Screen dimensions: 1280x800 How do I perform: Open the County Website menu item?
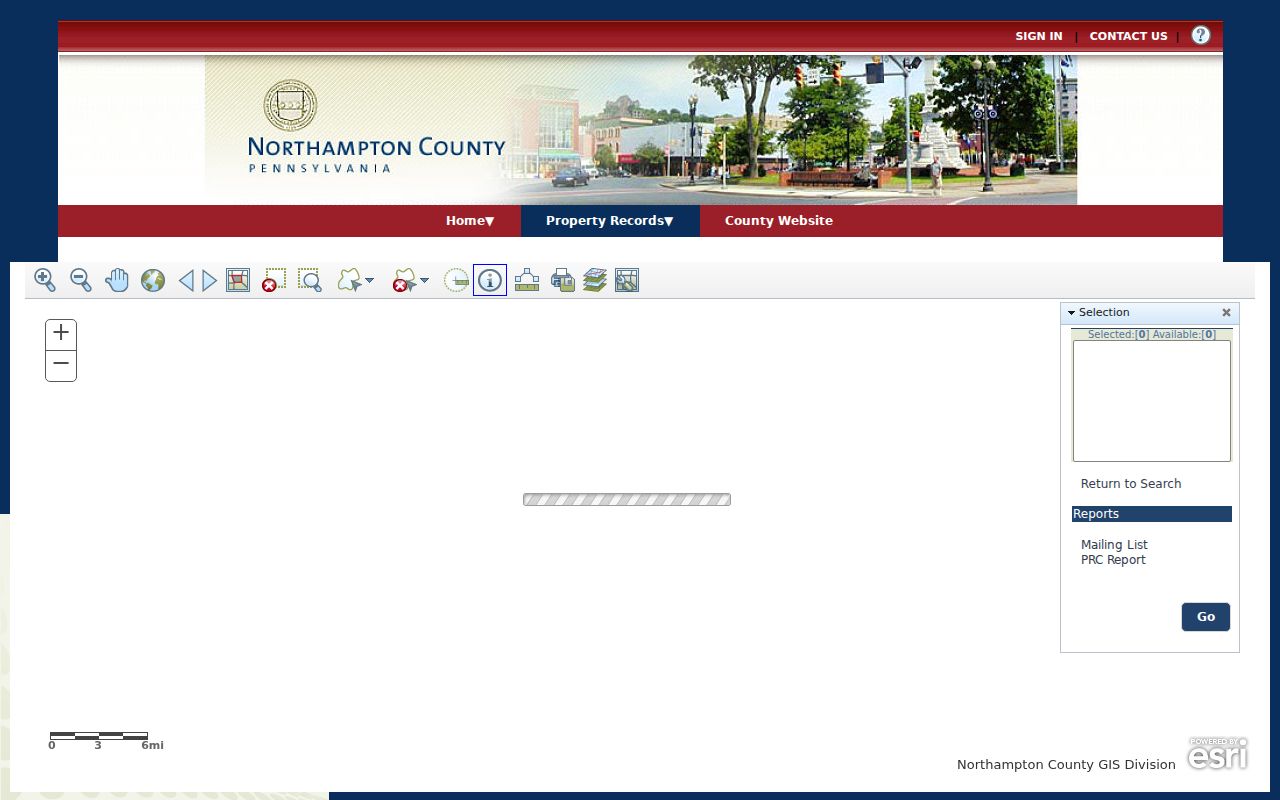tap(779, 221)
